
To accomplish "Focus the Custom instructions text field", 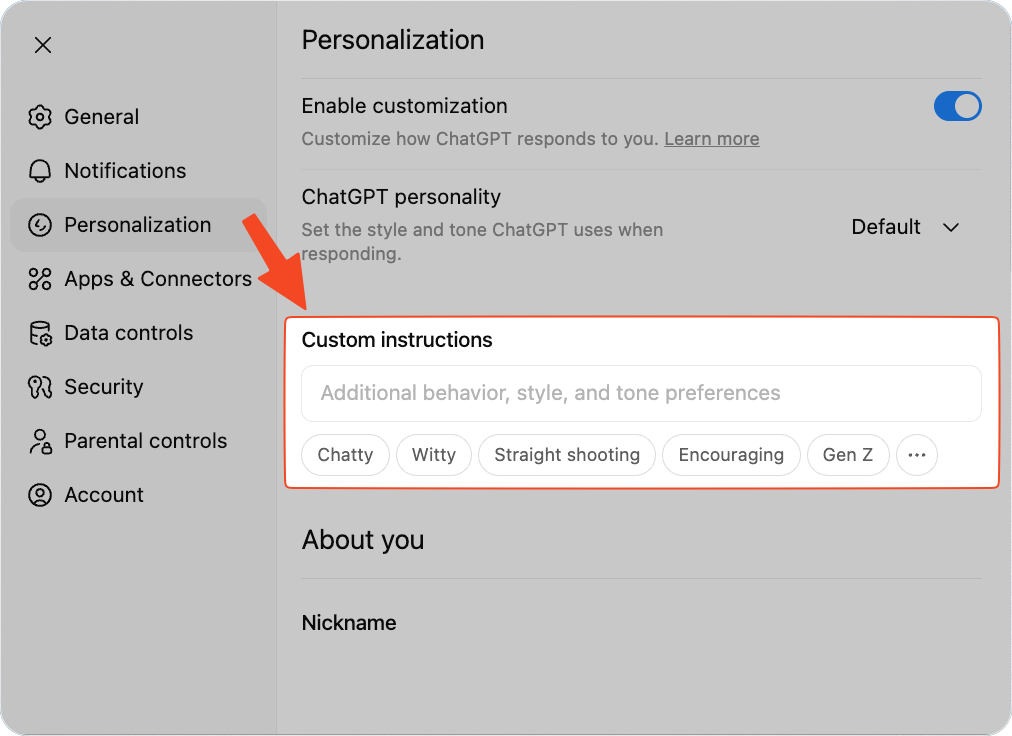I will coord(641,393).
